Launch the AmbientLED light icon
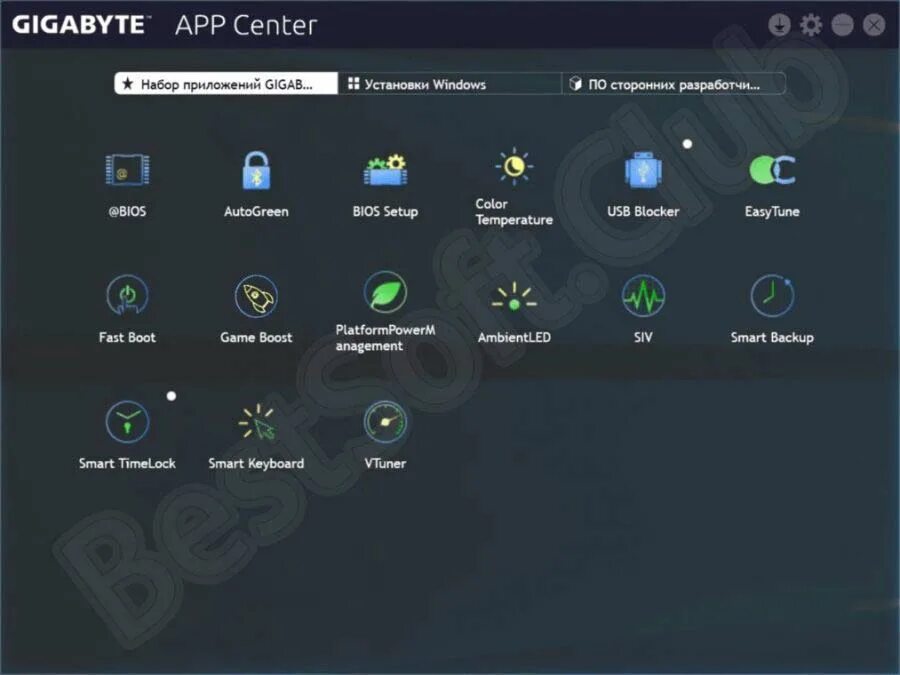This screenshot has height=675, width=900. (x=514, y=297)
